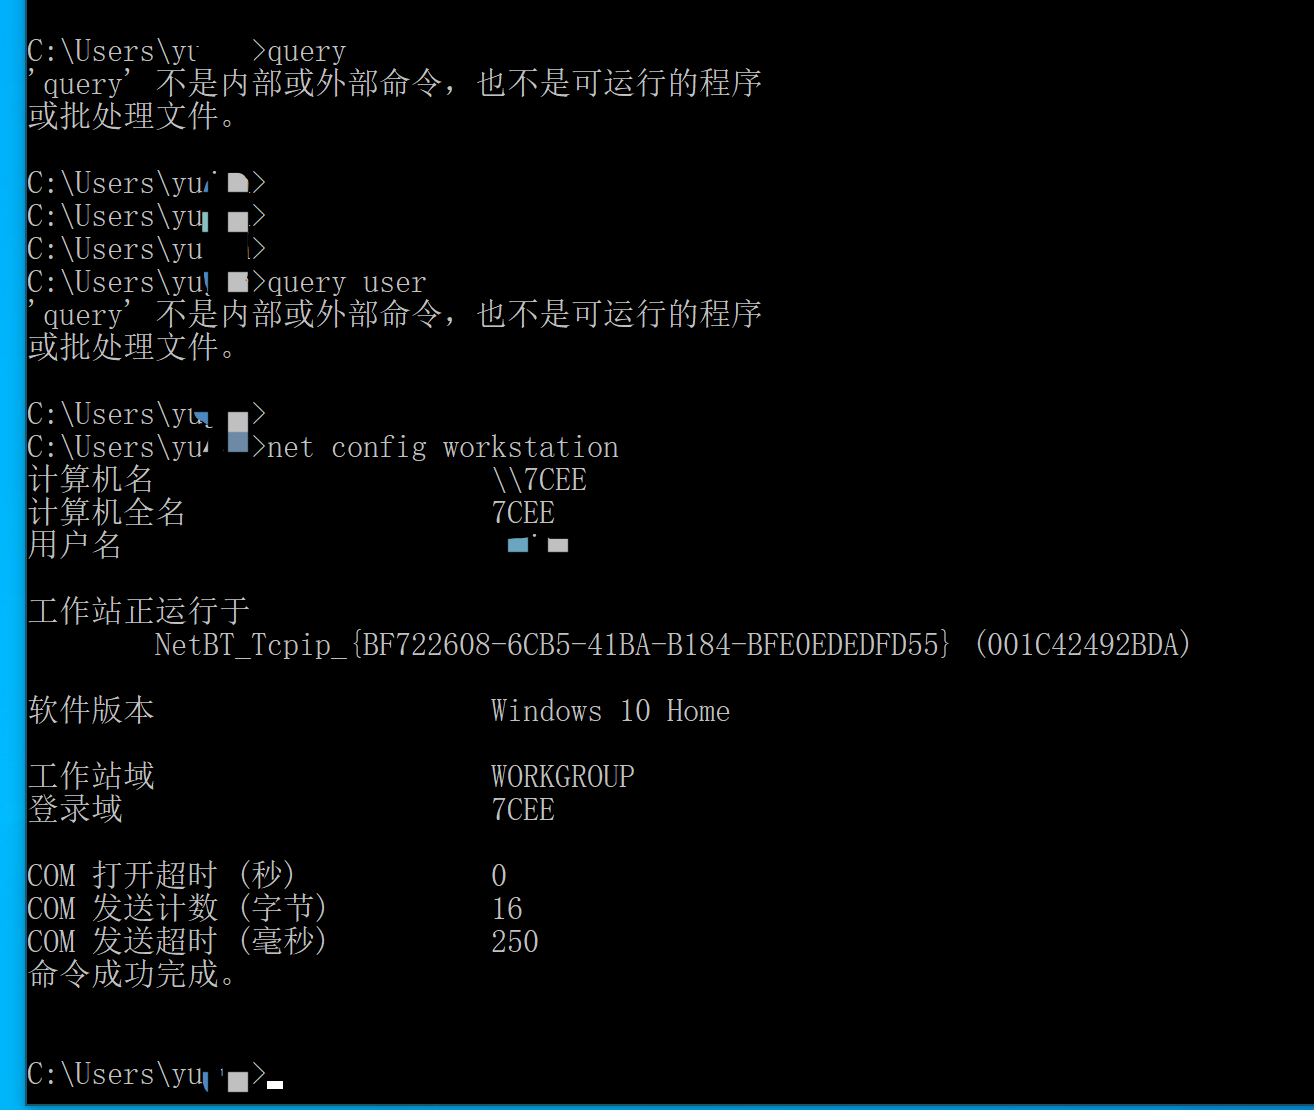
Task: Select the 命令成功完成。 message
Action: click(x=130, y=974)
